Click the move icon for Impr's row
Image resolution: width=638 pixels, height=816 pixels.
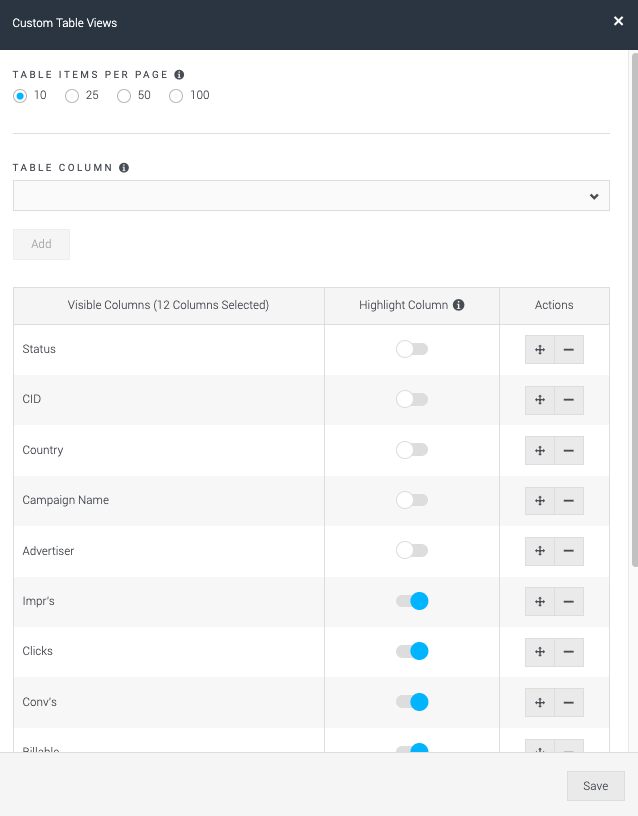pyautogui.click(x=540, y=602)
